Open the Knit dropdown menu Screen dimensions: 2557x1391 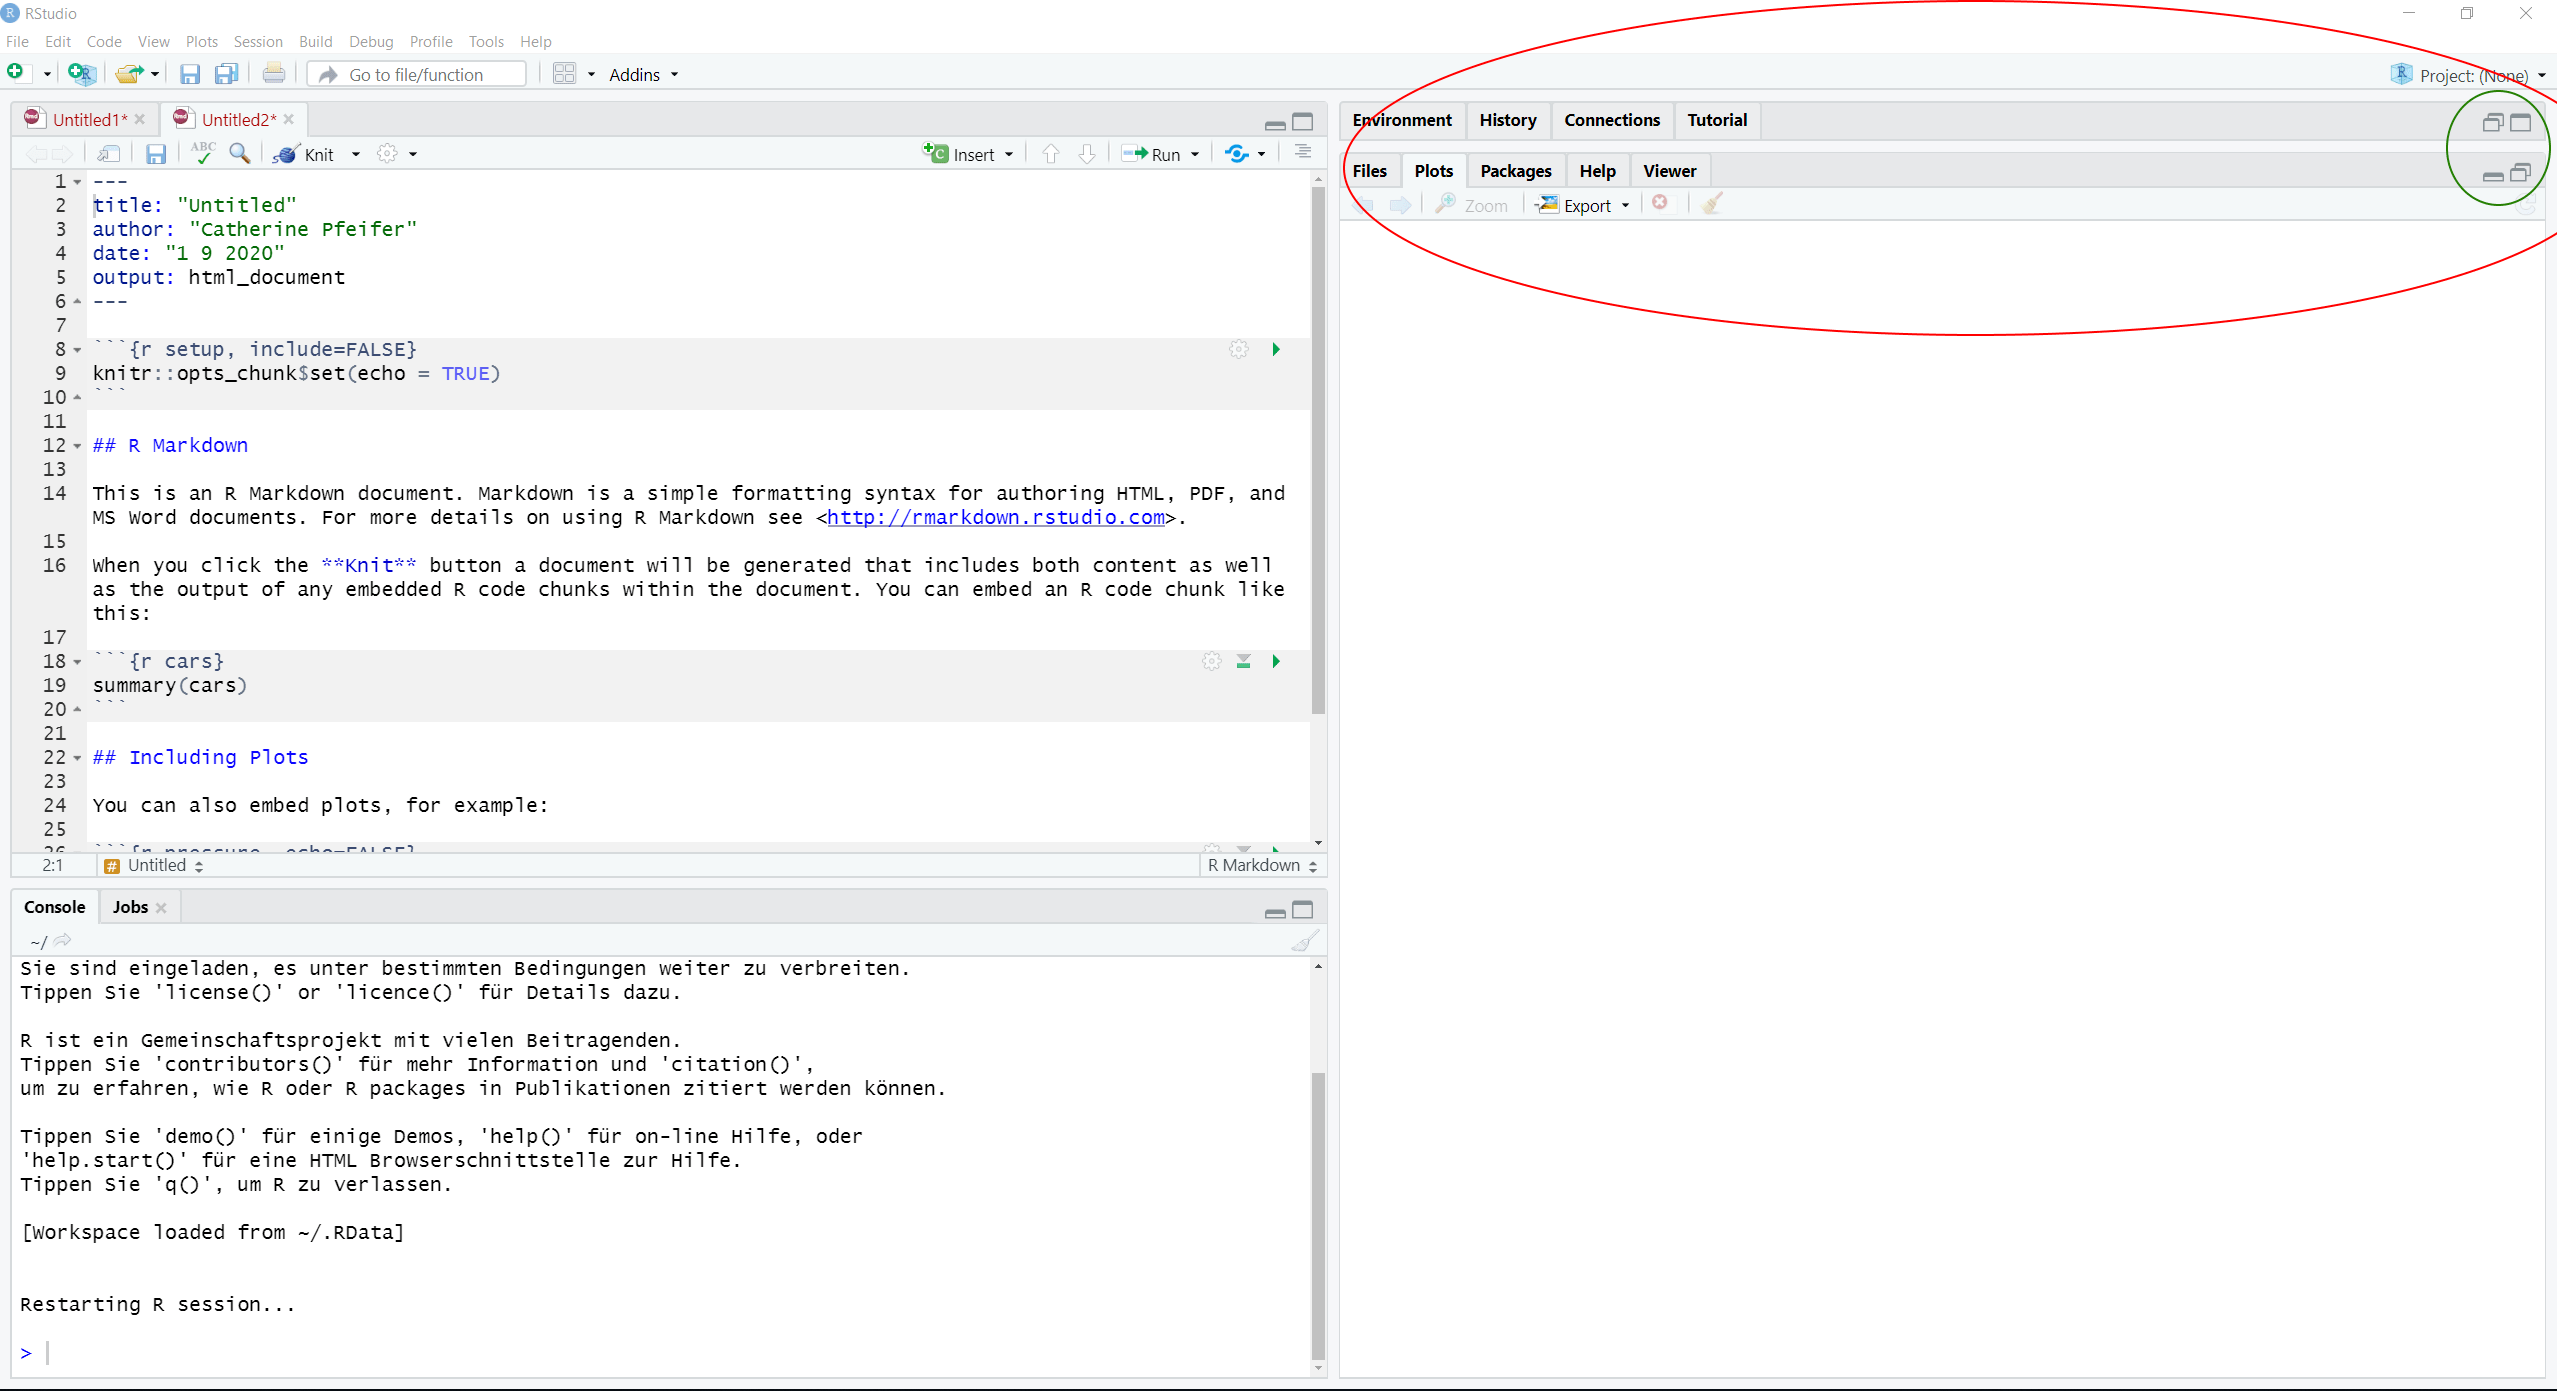click(x=356, y=153)
